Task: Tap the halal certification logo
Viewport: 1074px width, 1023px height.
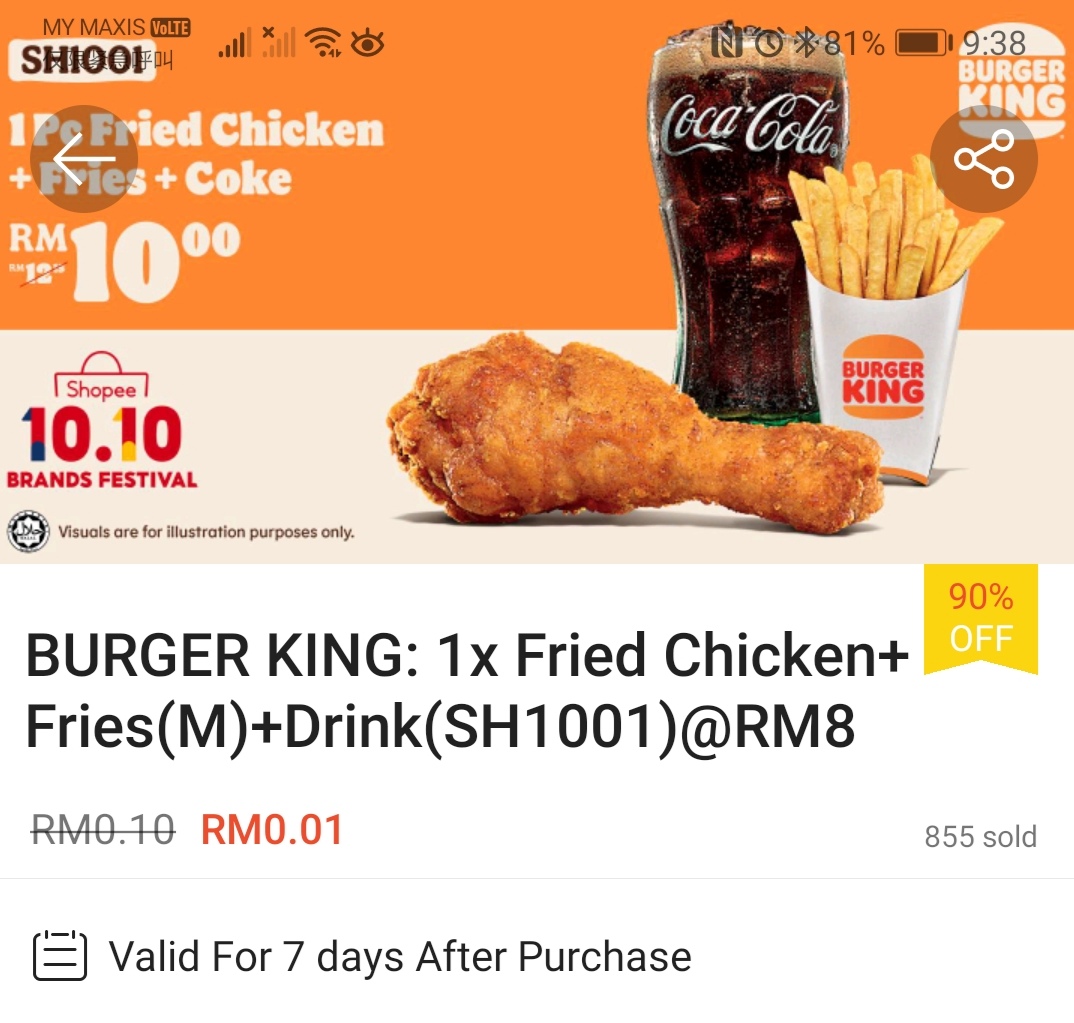Action: pos(28,531)
